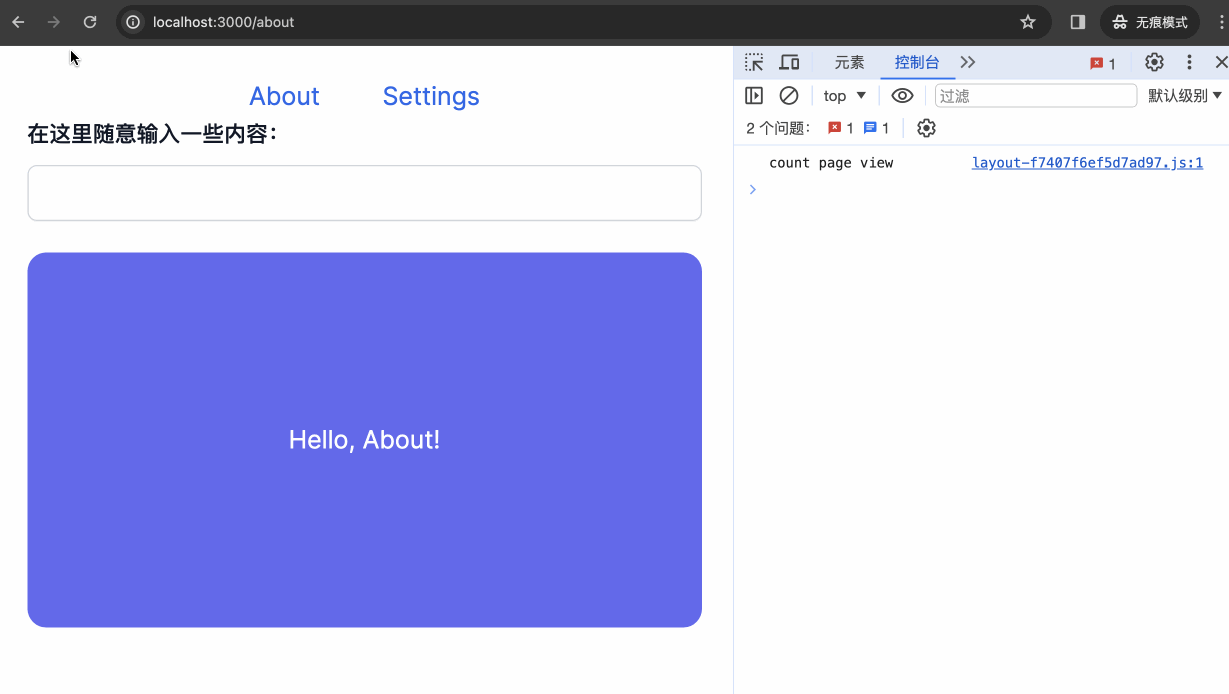The height and width of the screenshot is (694, 1229).
Task: Click the error counter badge in DevTools
Action: [1103, 62]
